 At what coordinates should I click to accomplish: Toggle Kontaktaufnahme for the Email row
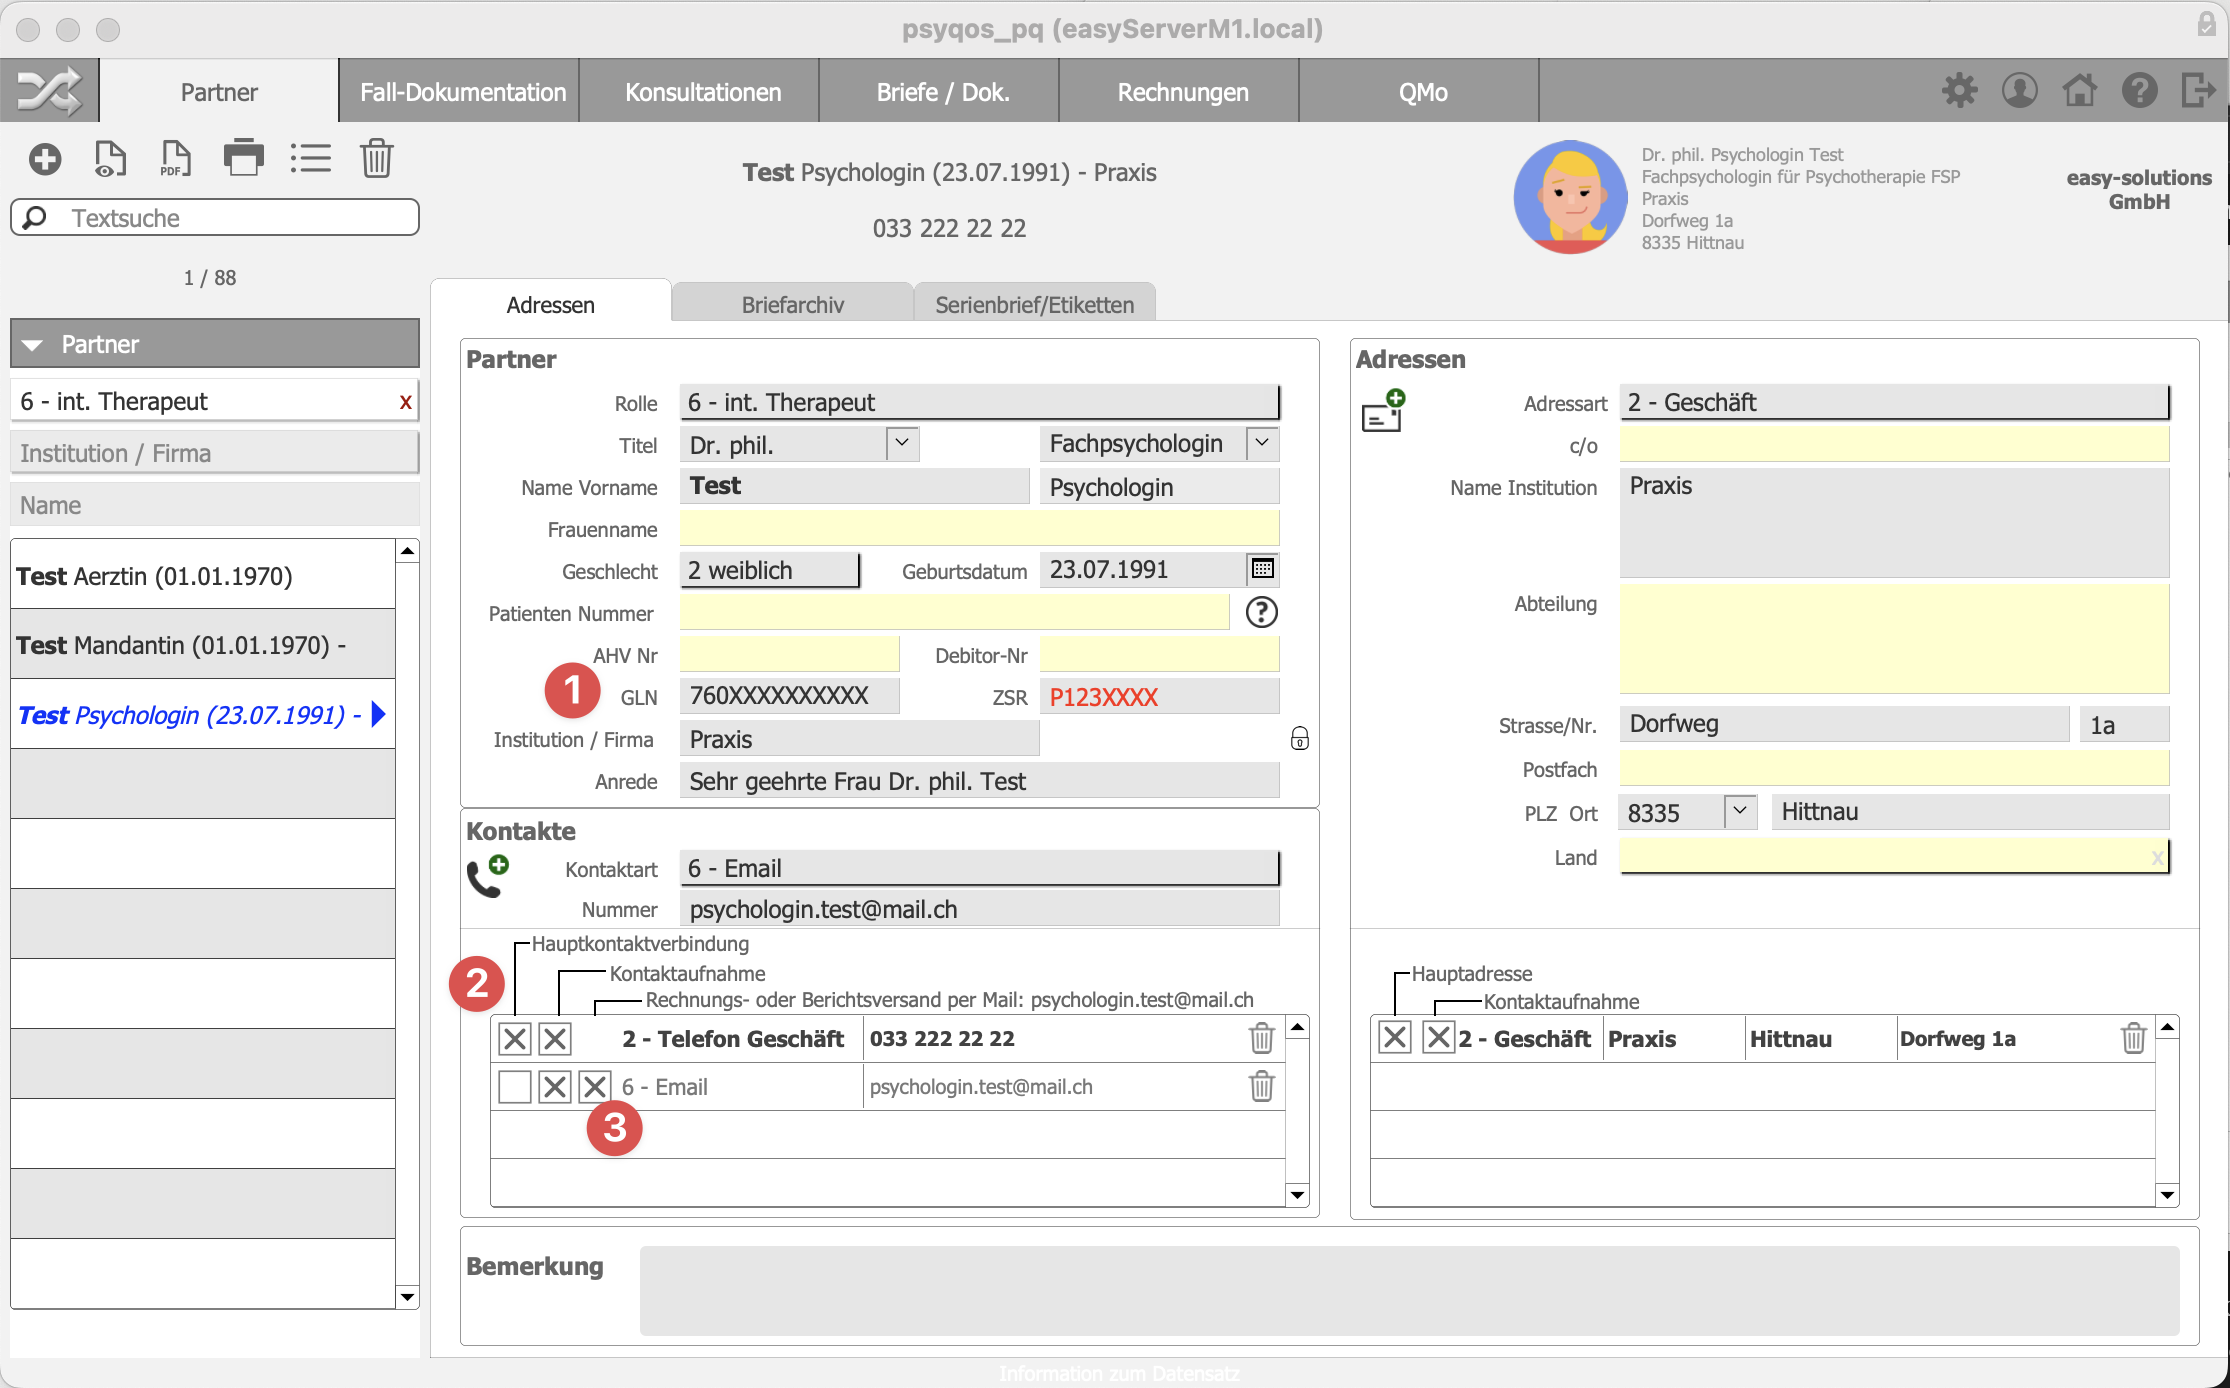(555, 1086)
